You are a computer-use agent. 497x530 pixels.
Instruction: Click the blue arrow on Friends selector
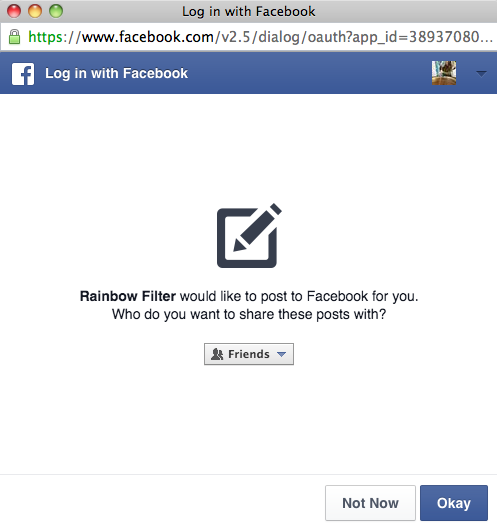pyautogui.click(x=281, y=354)
